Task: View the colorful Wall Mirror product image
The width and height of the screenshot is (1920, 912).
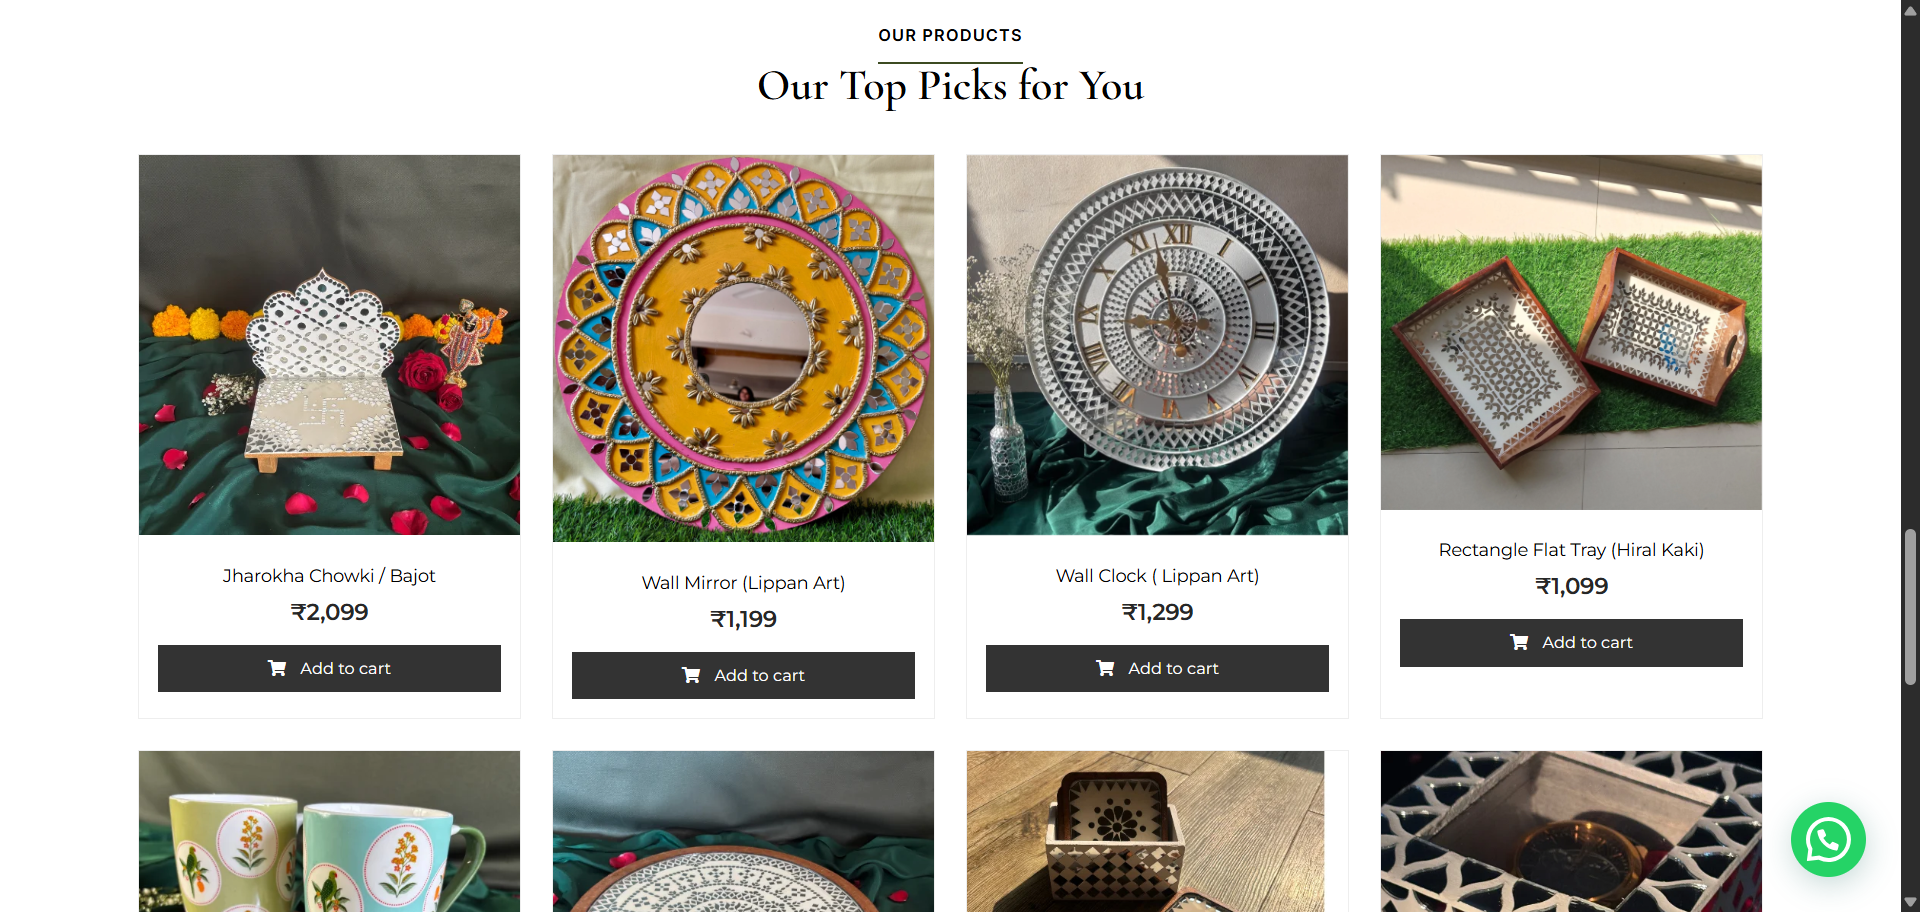Action: pos(743,348)
